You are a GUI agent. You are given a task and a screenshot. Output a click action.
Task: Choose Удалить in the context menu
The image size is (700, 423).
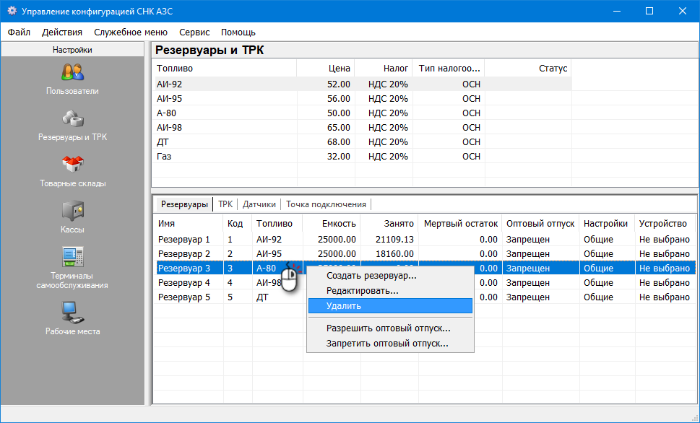330,306
